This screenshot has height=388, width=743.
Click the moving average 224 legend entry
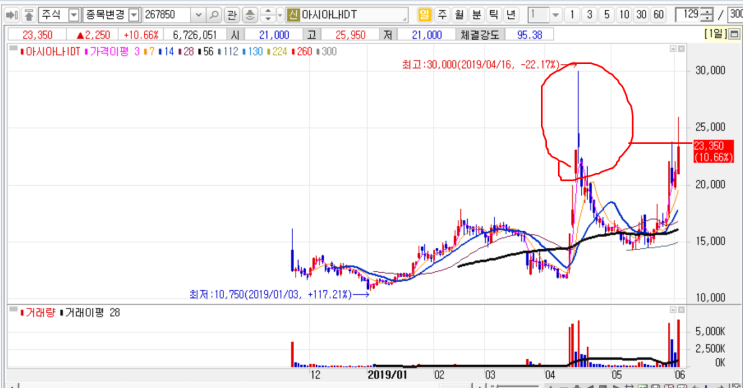[277, 51]
